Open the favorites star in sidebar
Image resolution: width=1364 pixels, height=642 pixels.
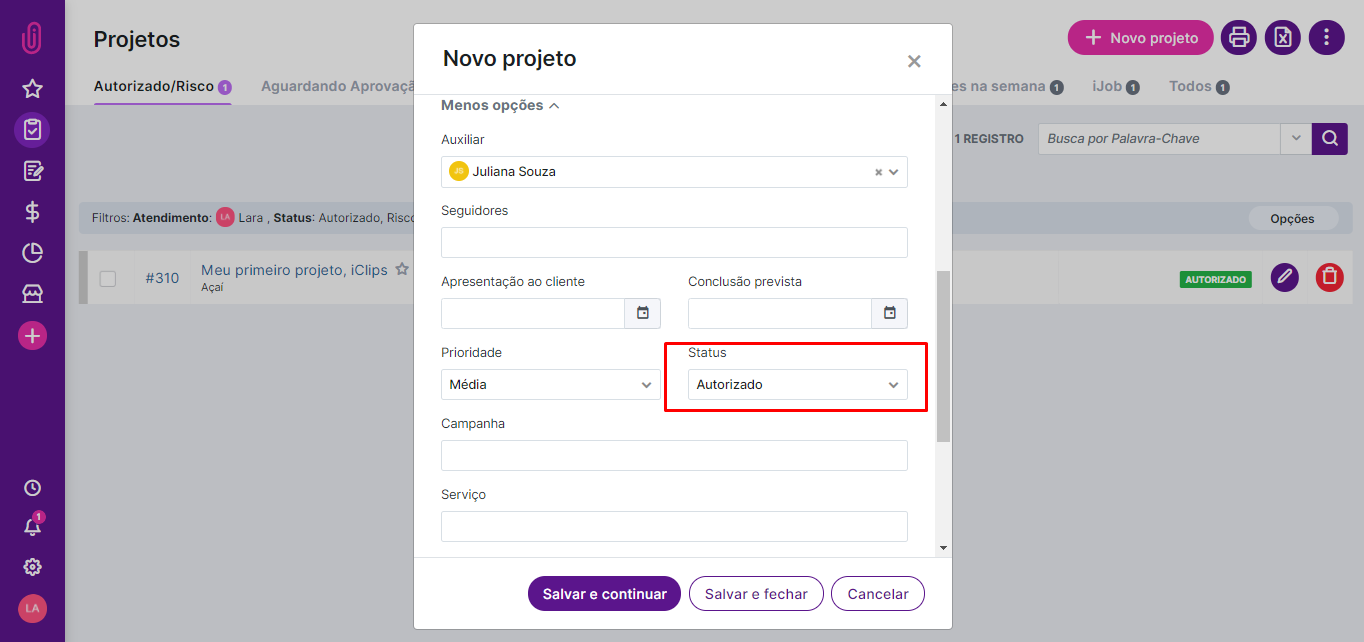32,89
